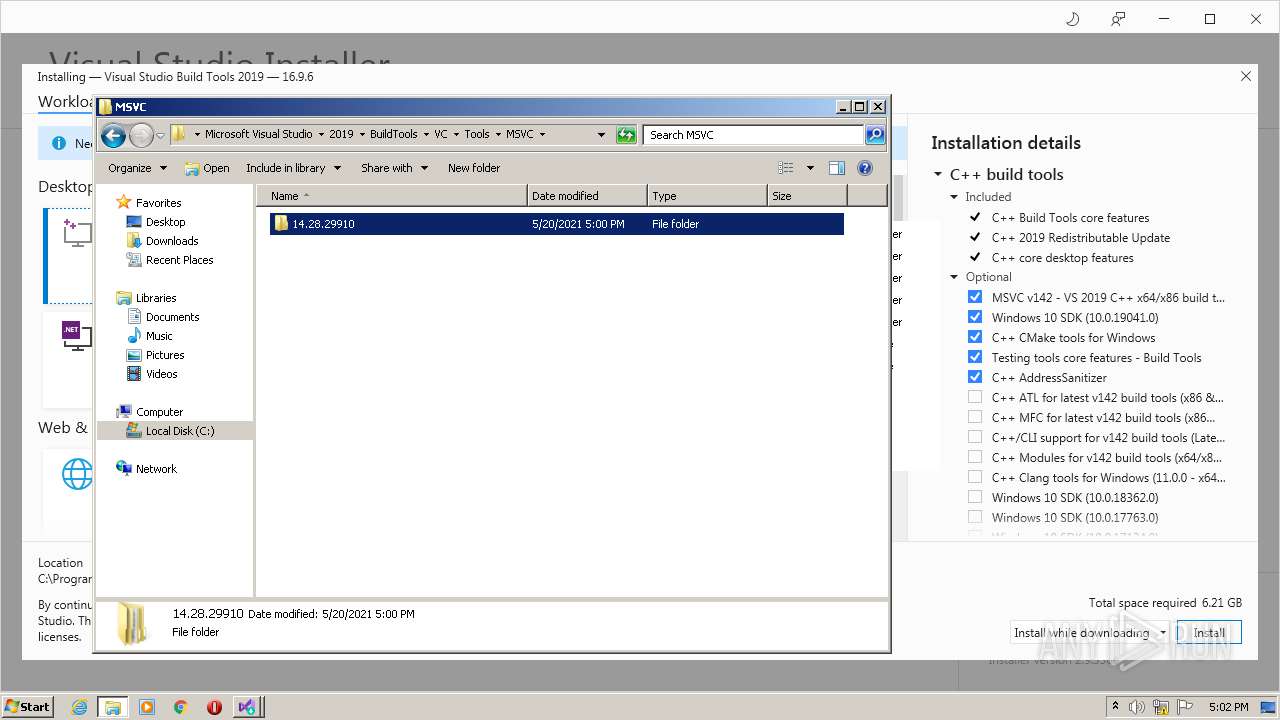The height and width of the screenshot is (720, 1280).
Task: Click New folder in Explorer toolbar
Action: pos(474,168)
